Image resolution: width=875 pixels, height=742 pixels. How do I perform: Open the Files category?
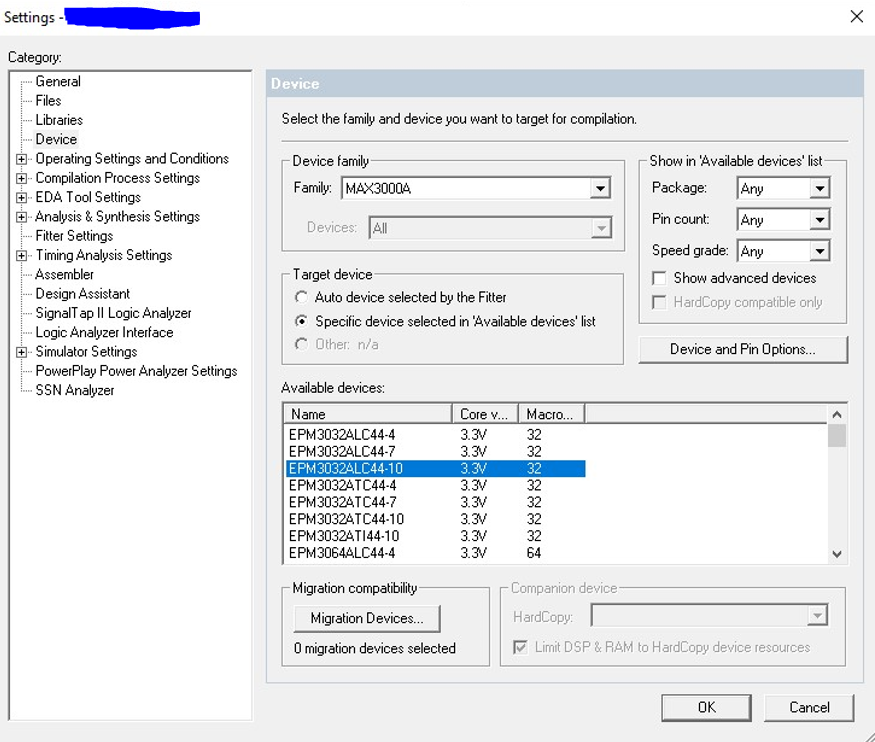[48, 101]
